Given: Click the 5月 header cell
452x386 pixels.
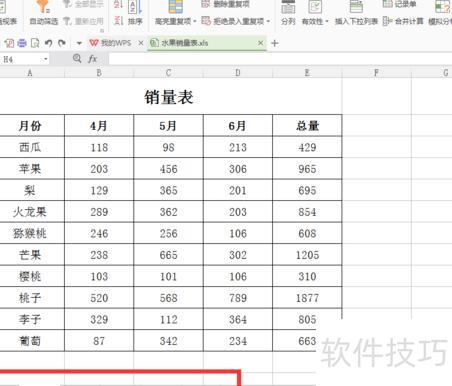Looking at the screenshot, I should (168, 126).
